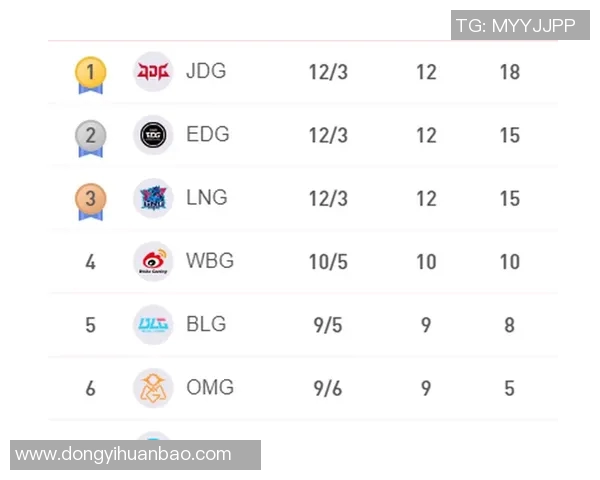Viewport: 600px width, 480px height.
Task: Click the TG: MYYJJPP label
Action: point(515,25)
